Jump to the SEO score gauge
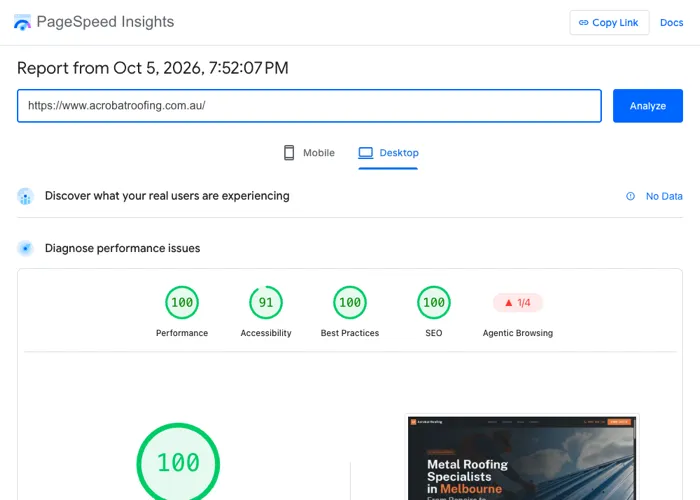This screenshot has height=500, width=700. pyautogui.click(x=433, y=302)
